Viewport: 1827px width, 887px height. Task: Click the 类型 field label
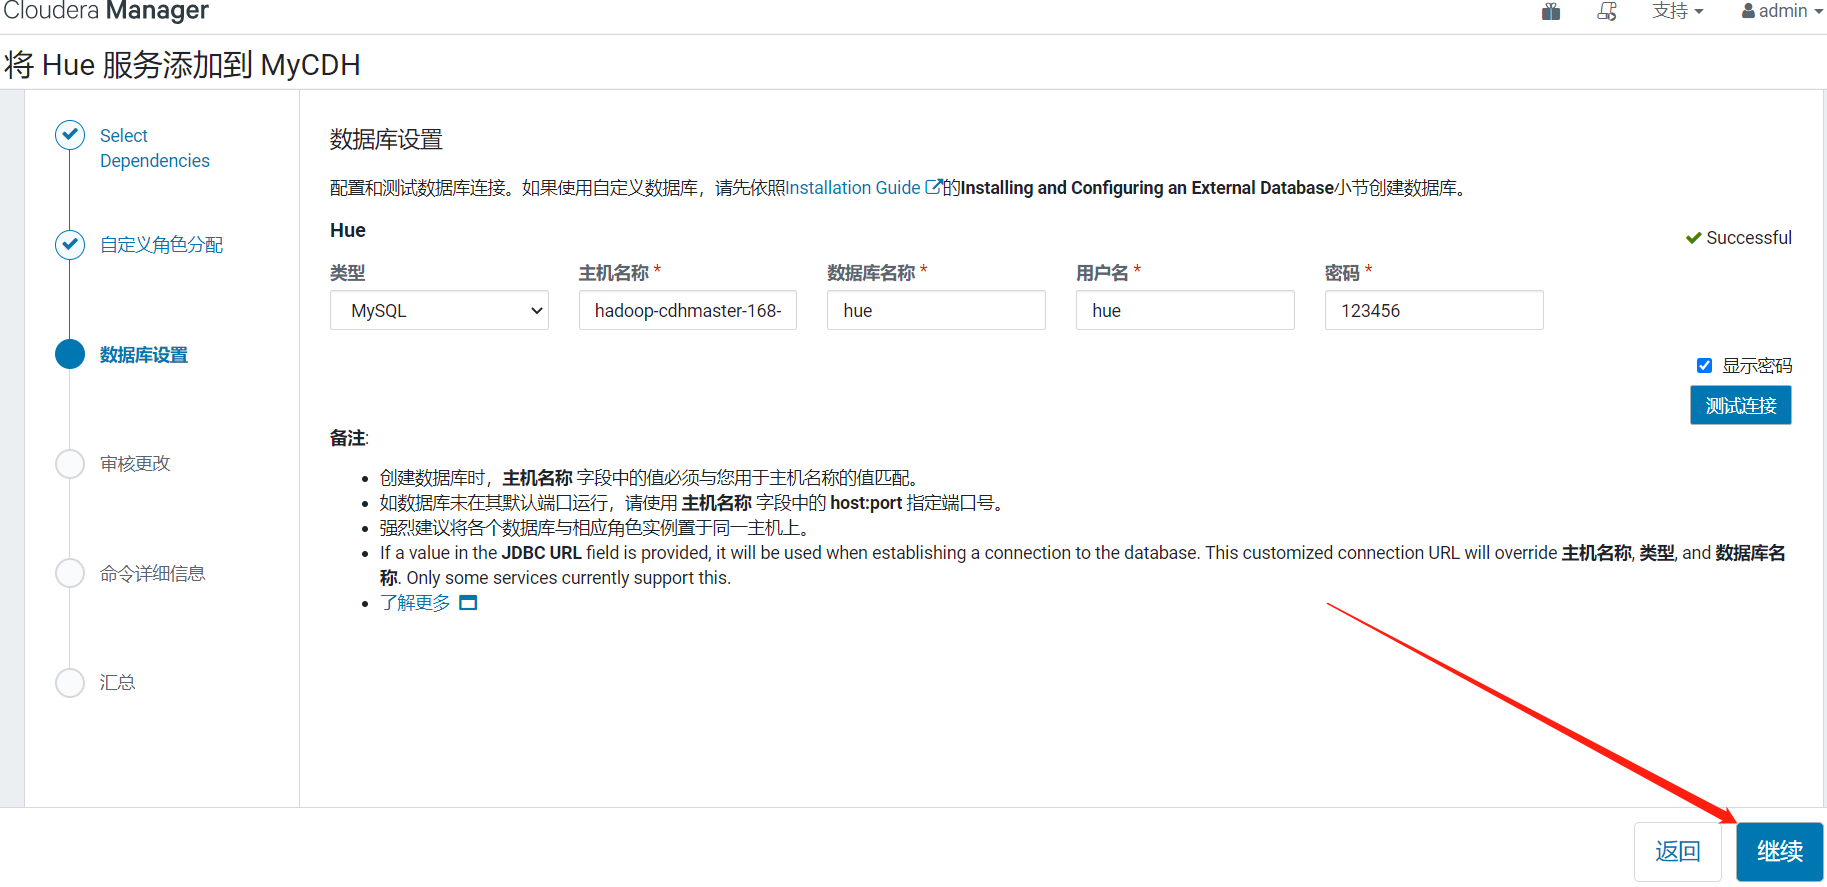coord(347,272)
